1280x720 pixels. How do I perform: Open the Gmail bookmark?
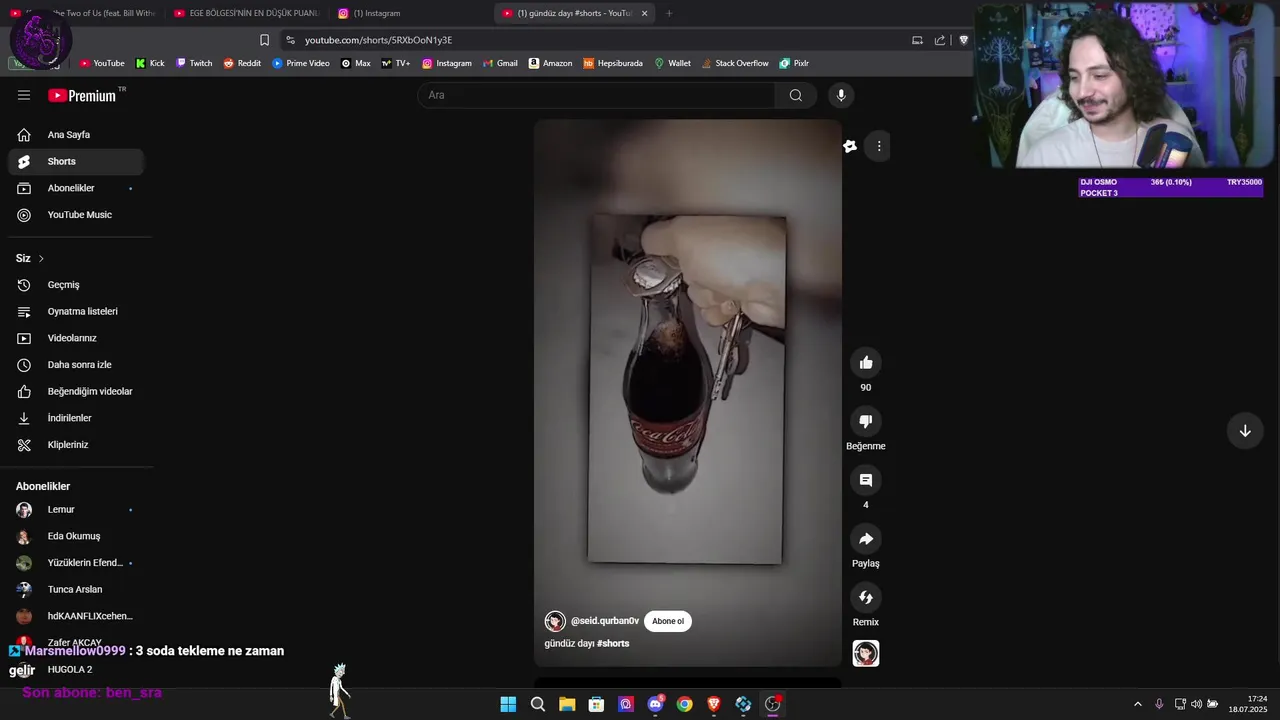pyautogui.click(x=500, y=63)
